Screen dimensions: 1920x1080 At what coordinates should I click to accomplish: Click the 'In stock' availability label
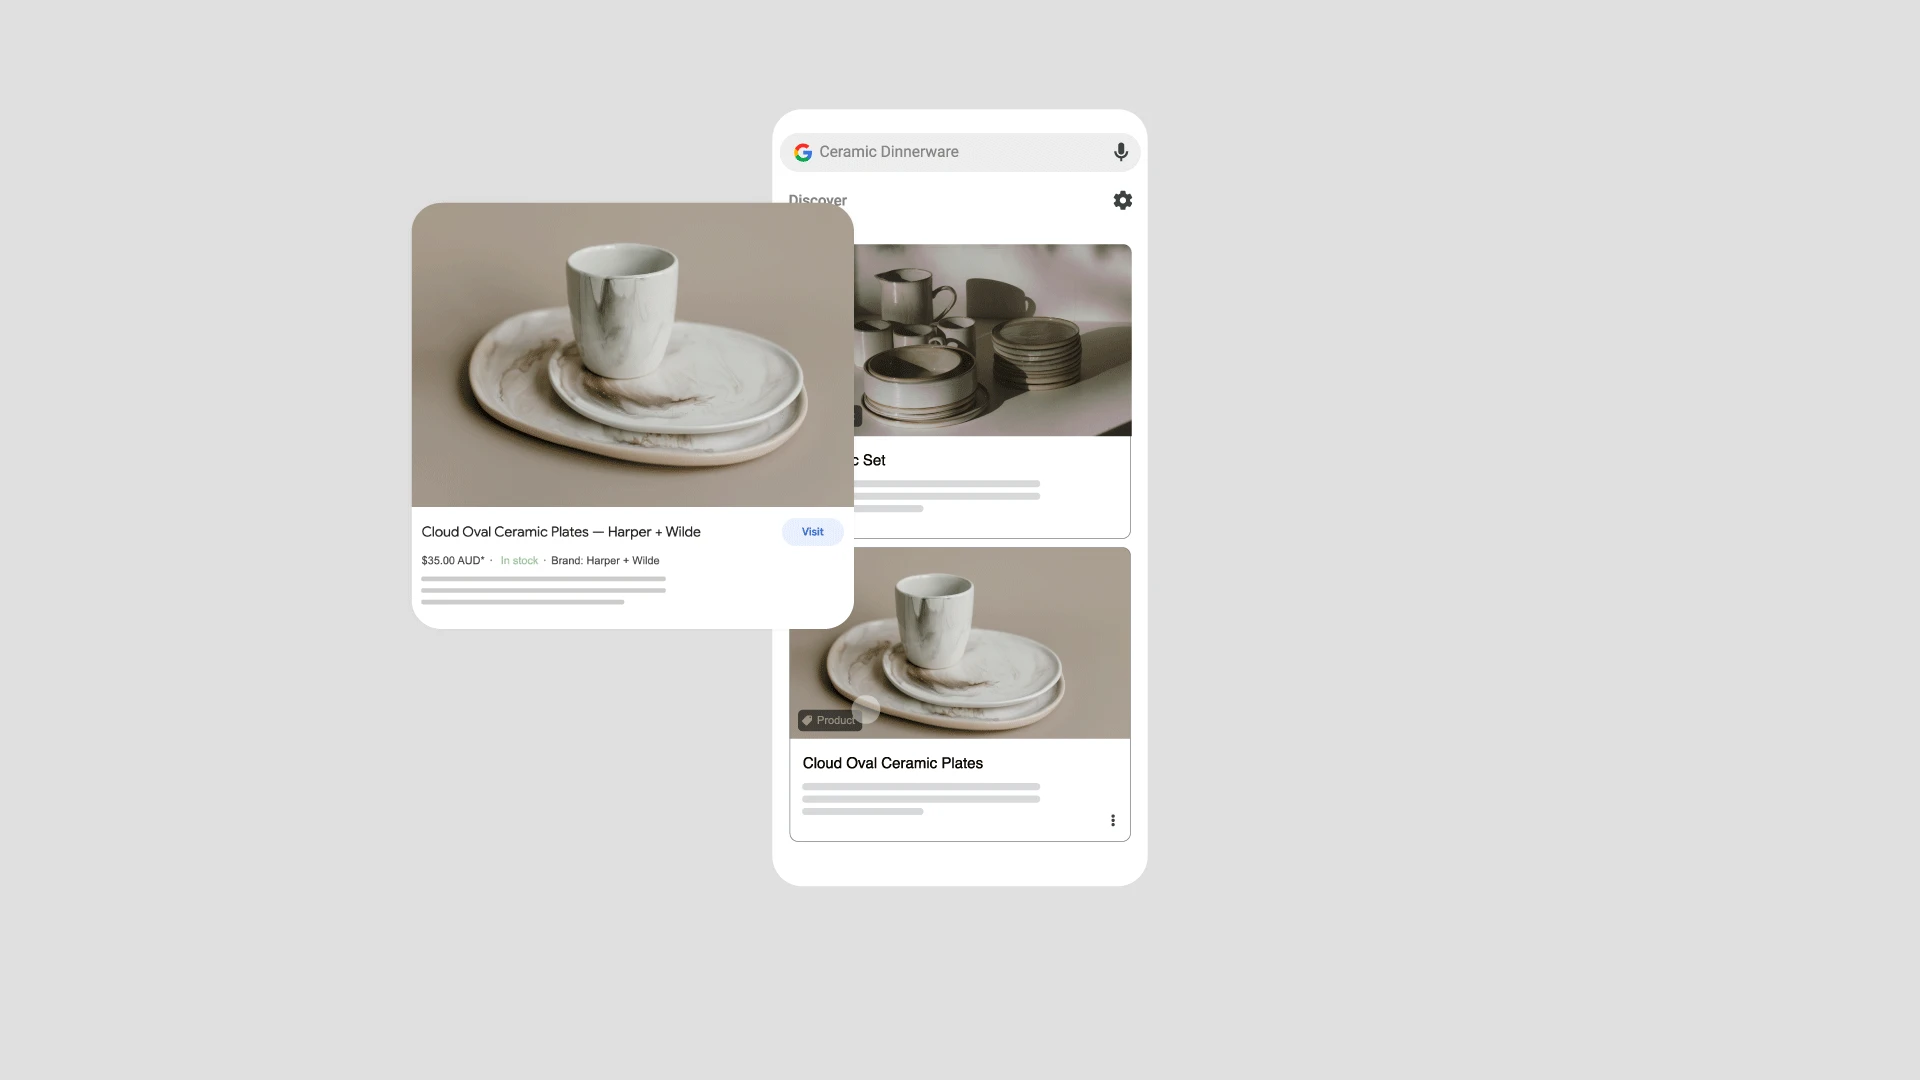(519, 561)
